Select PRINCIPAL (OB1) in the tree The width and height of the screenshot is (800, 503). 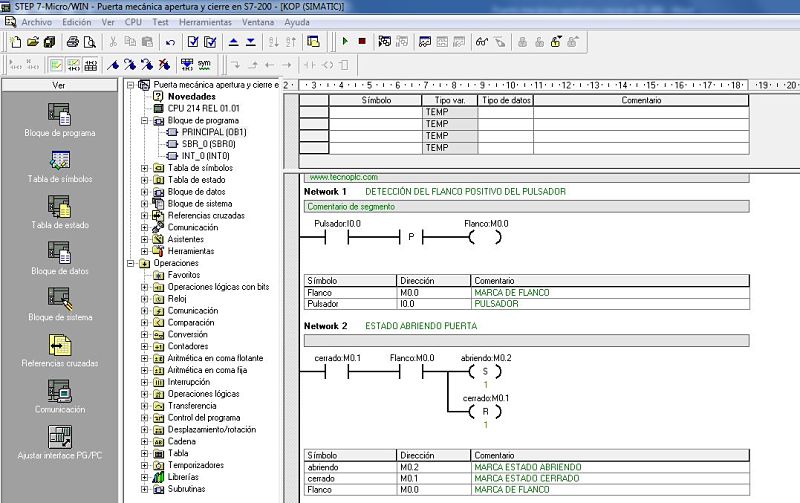coord(214,132)
